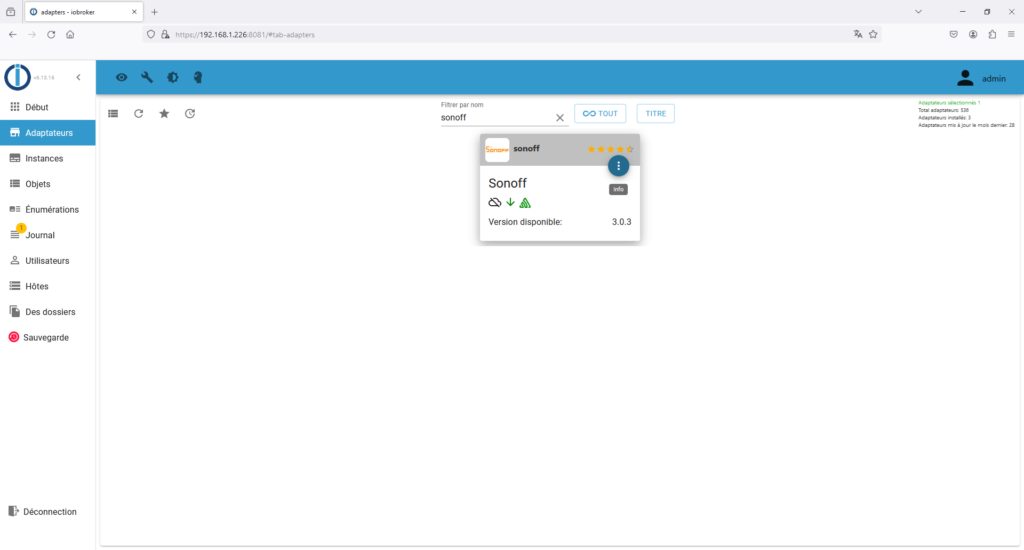Open the Utilisateurs page

pyautogui.click(x=48, y=261)
